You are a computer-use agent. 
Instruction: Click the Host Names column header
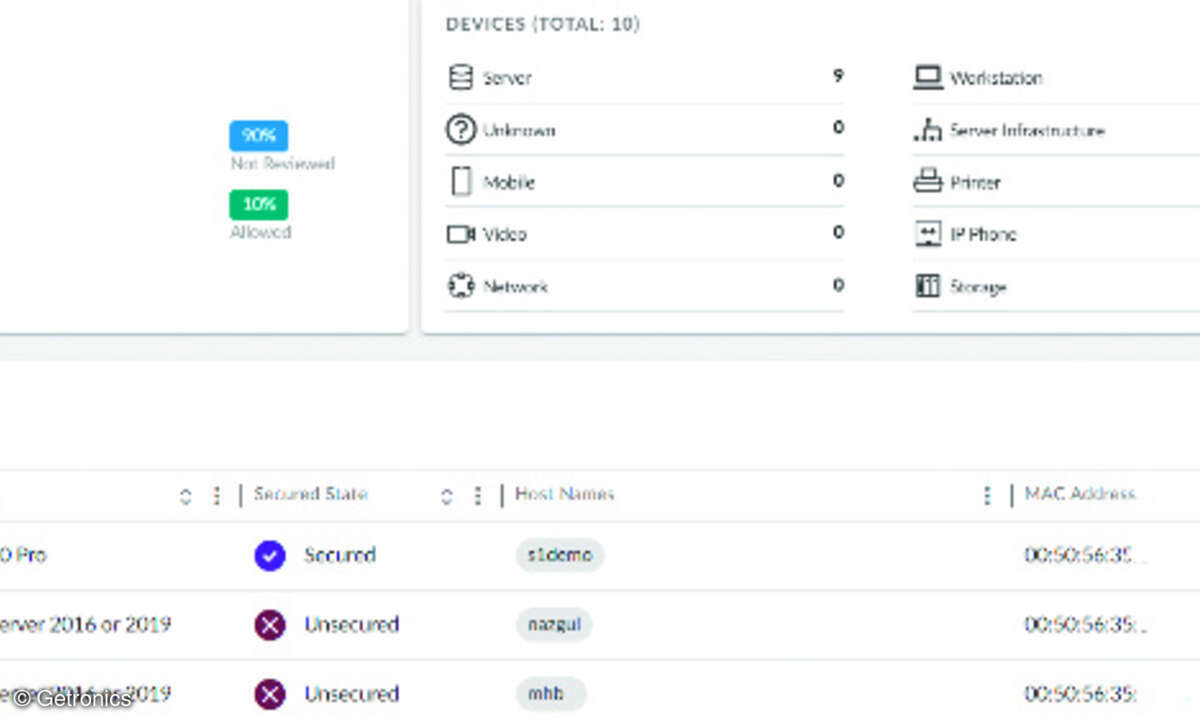(x=564, y=494)
